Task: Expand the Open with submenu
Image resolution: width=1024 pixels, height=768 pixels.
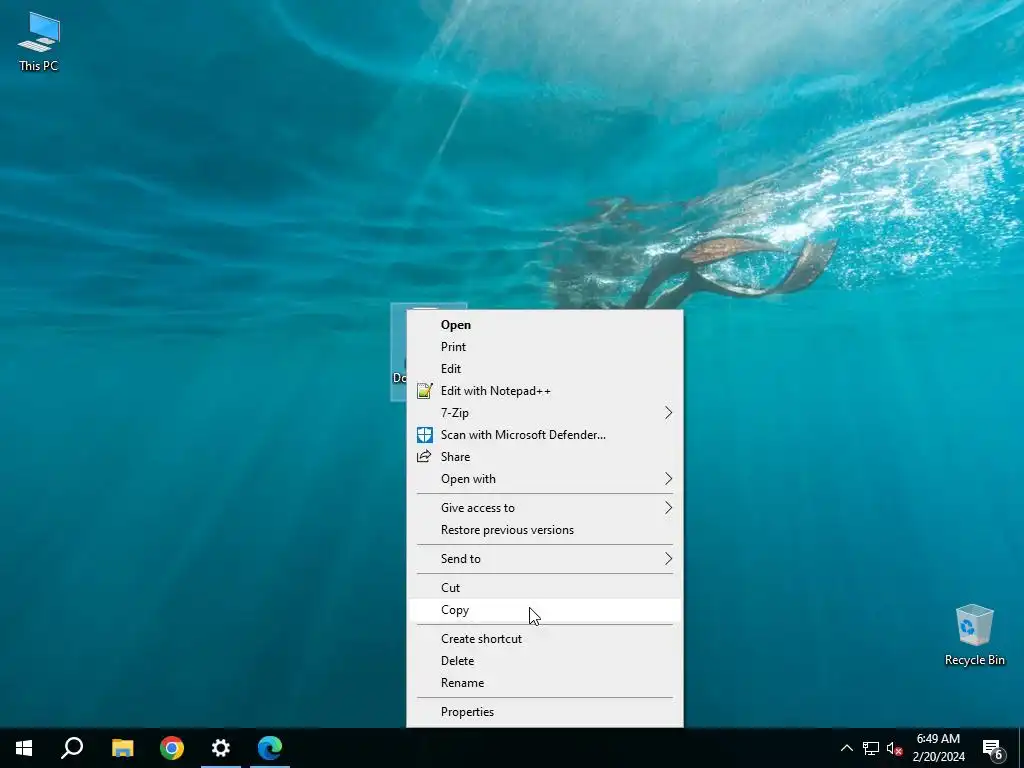Action: point(545,479)
